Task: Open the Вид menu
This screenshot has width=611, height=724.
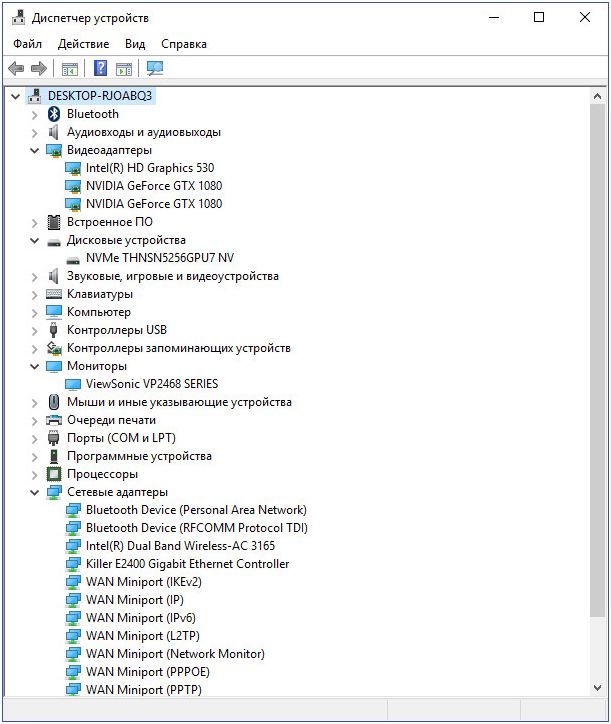Action: (x=135, y=44)
